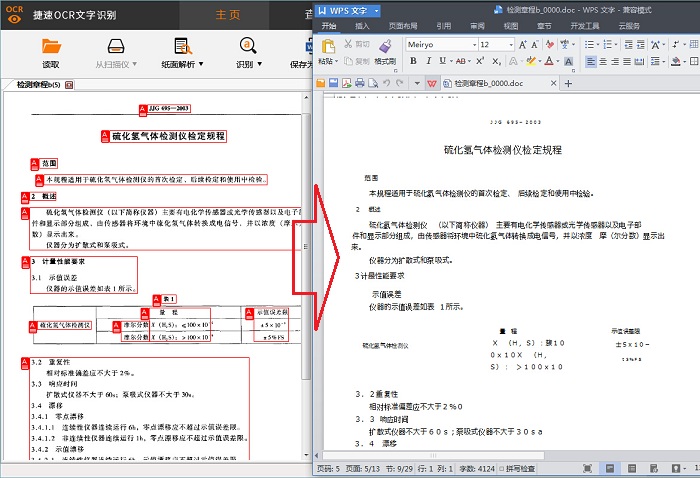Screen dimensions: 700x478
Task: Toggle Underline formatting
Action: [442, 61]
